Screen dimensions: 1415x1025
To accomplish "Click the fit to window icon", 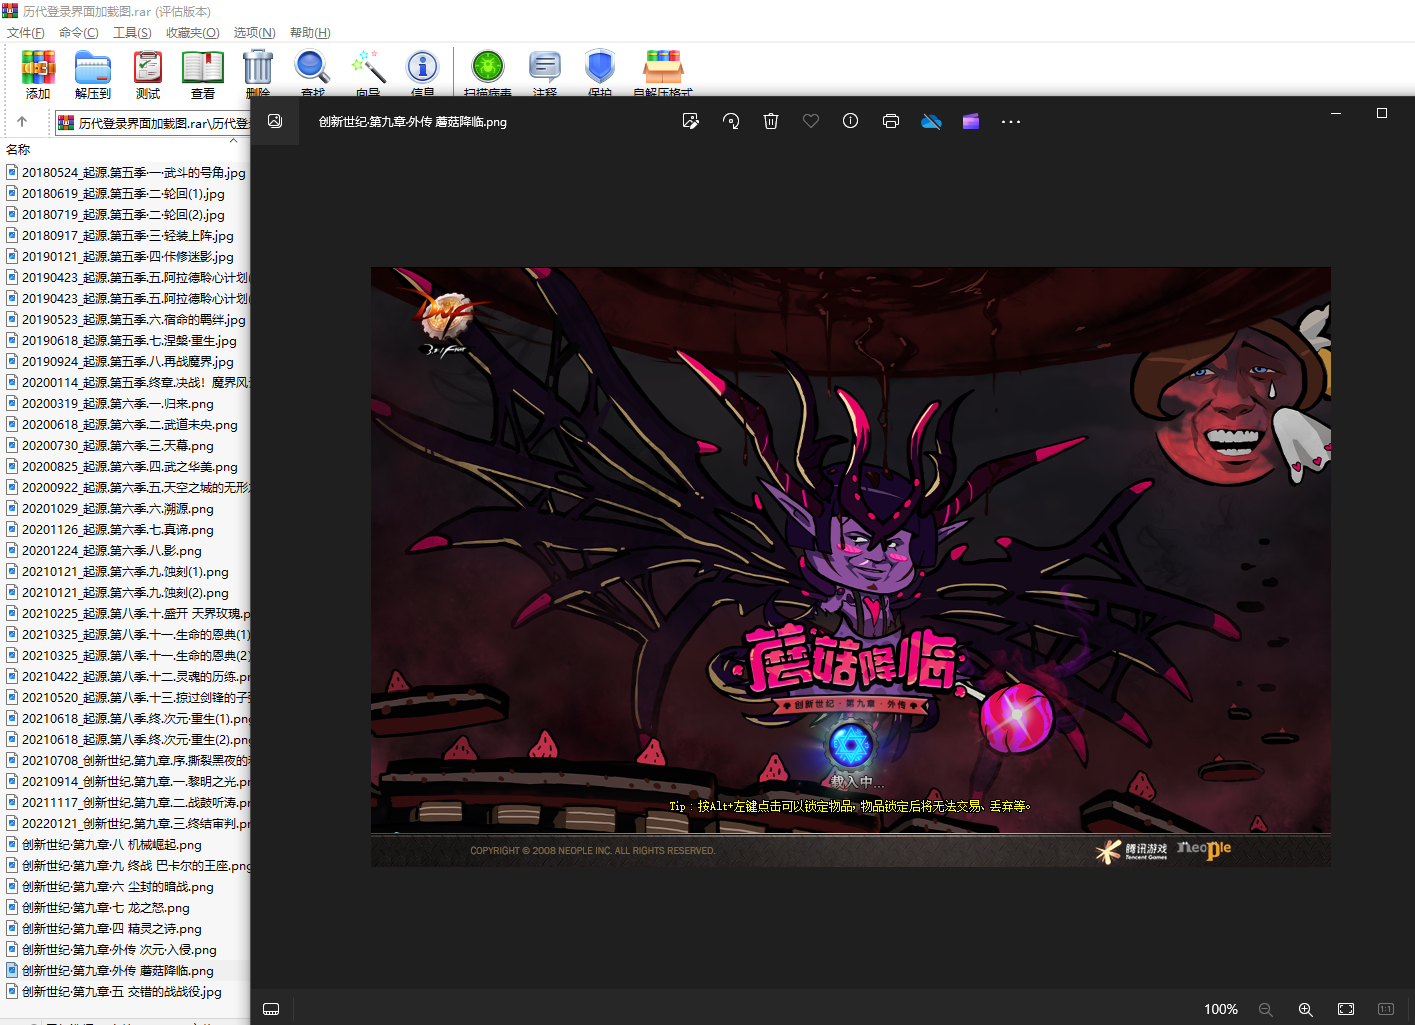I will click(1346, 1009).
